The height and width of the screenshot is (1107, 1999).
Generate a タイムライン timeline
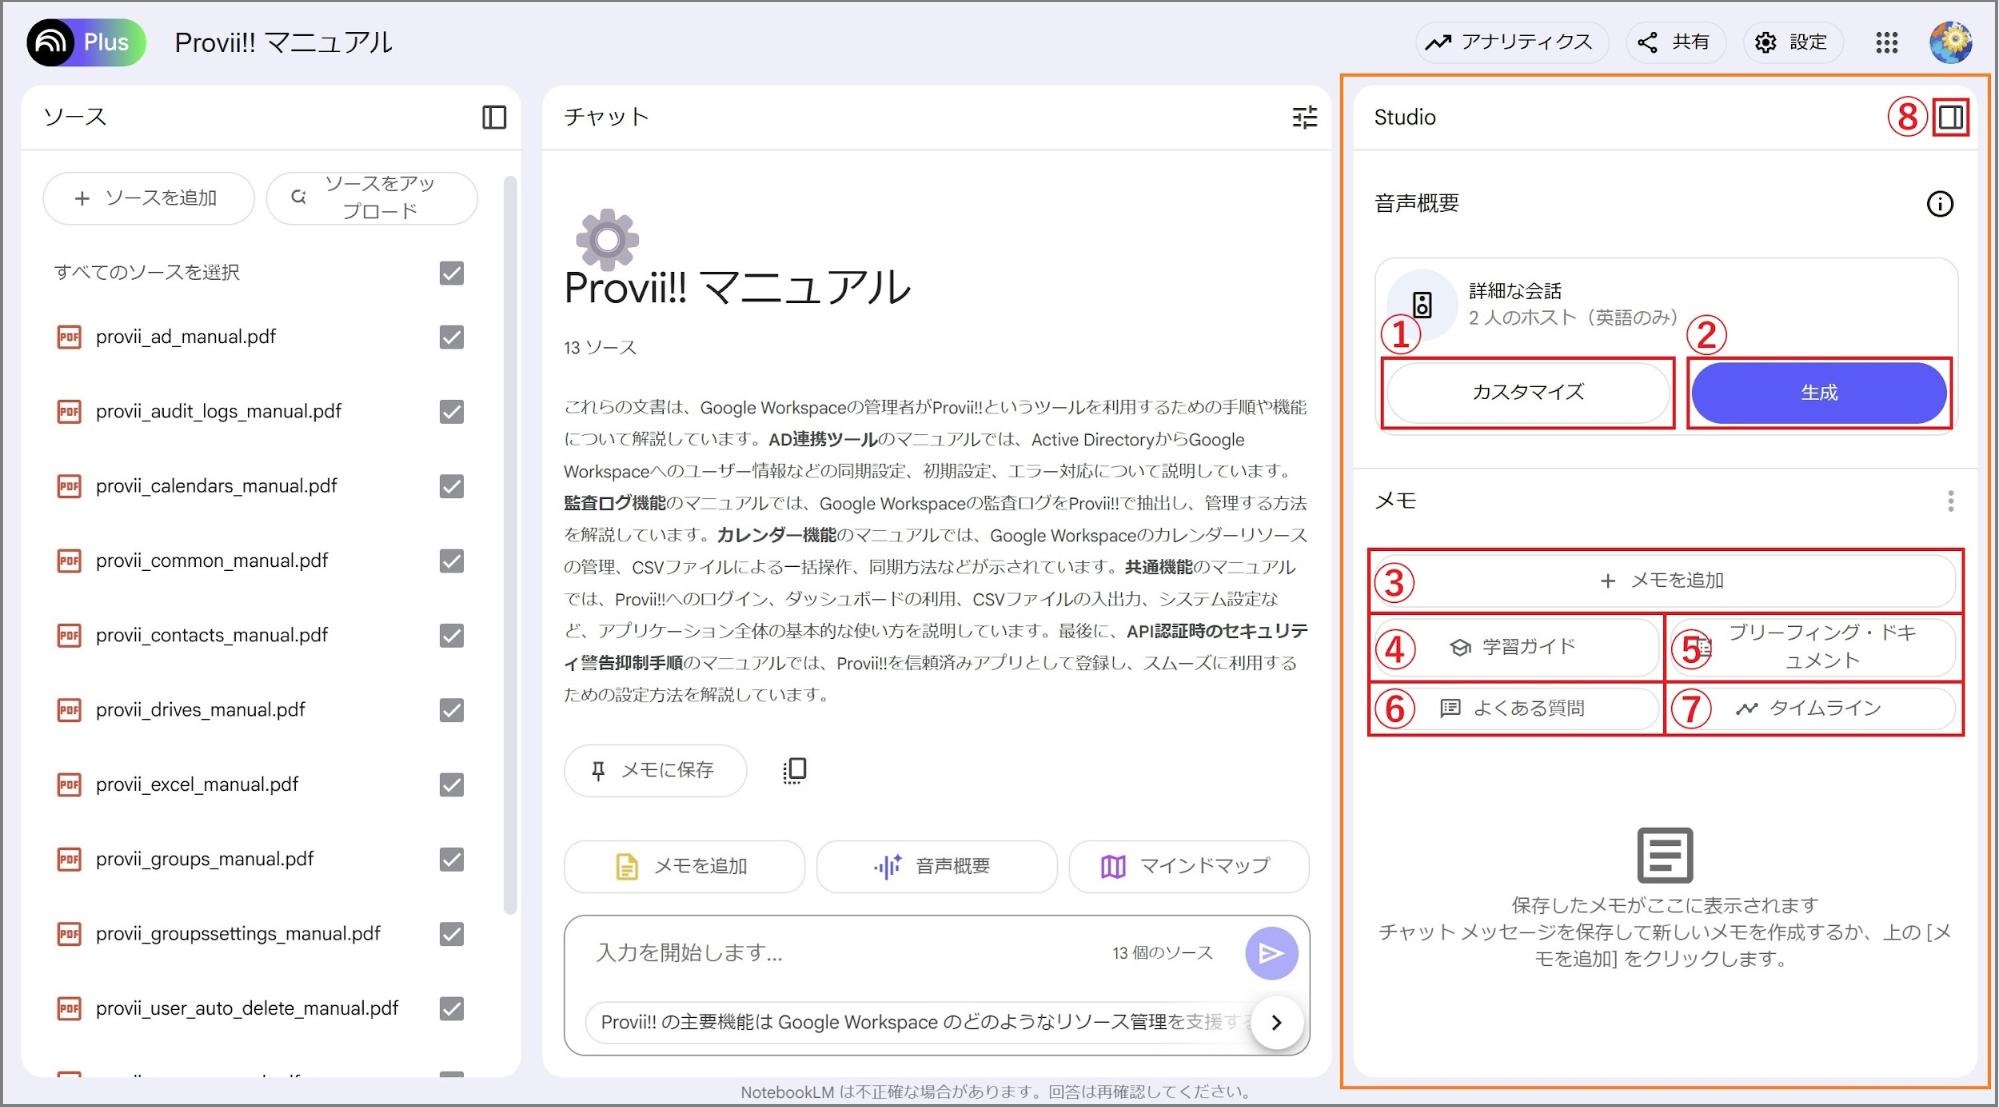[1812, 708]
